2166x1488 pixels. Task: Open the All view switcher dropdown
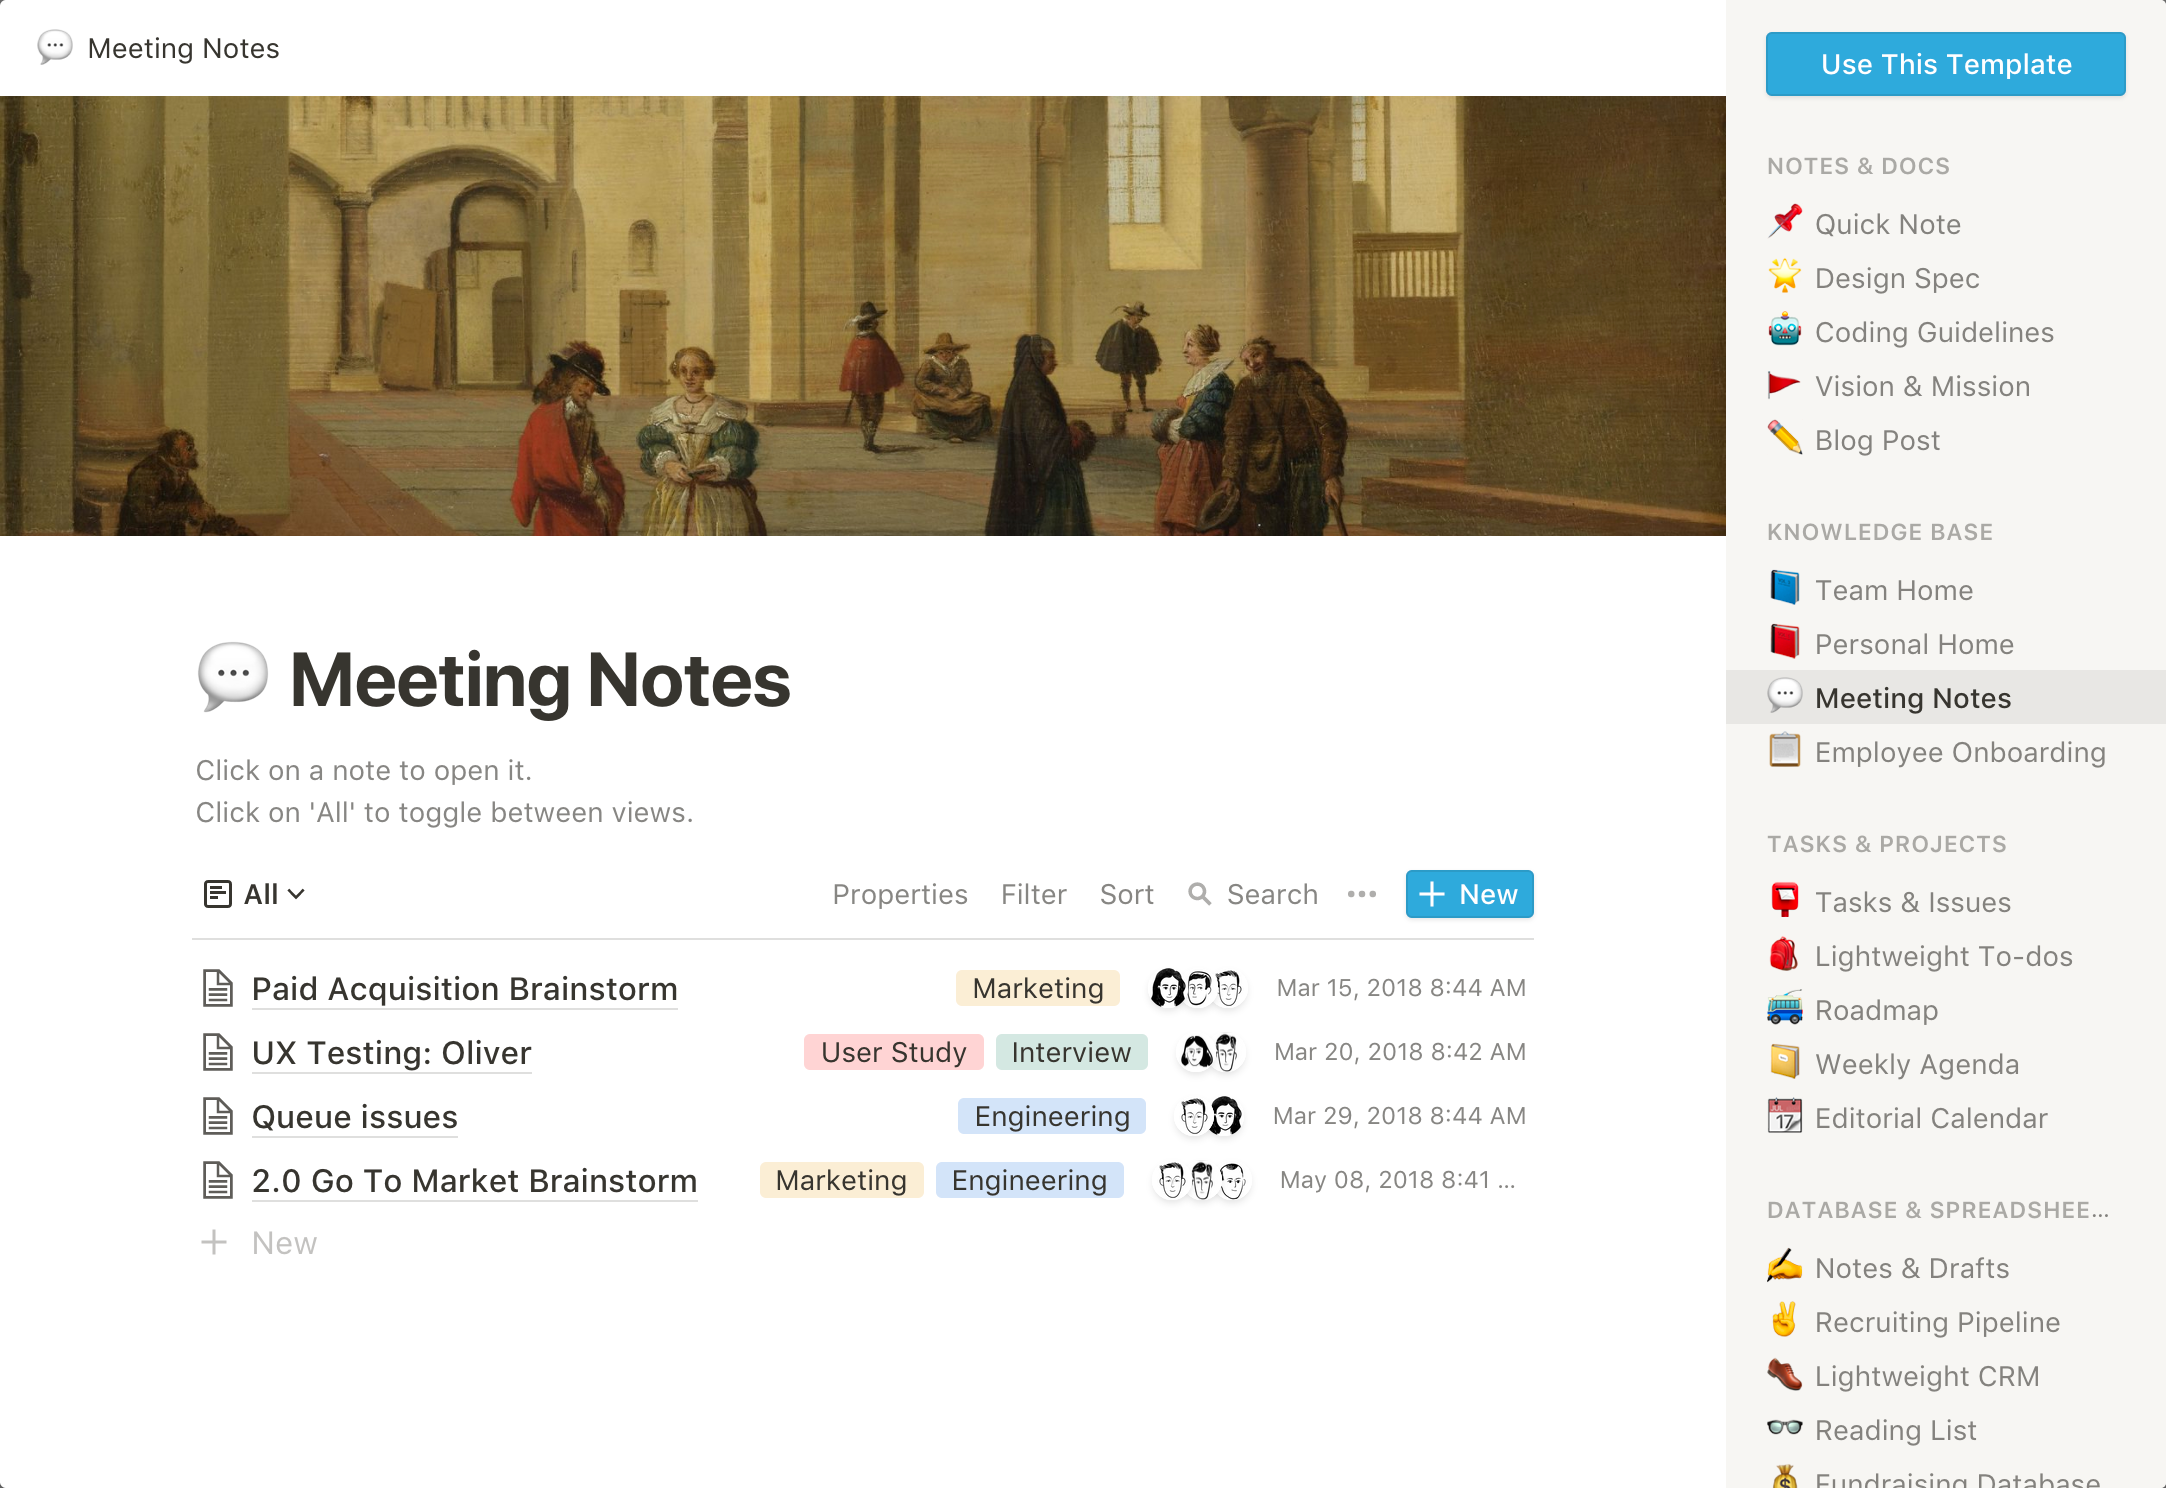click(x=254, y=894)
